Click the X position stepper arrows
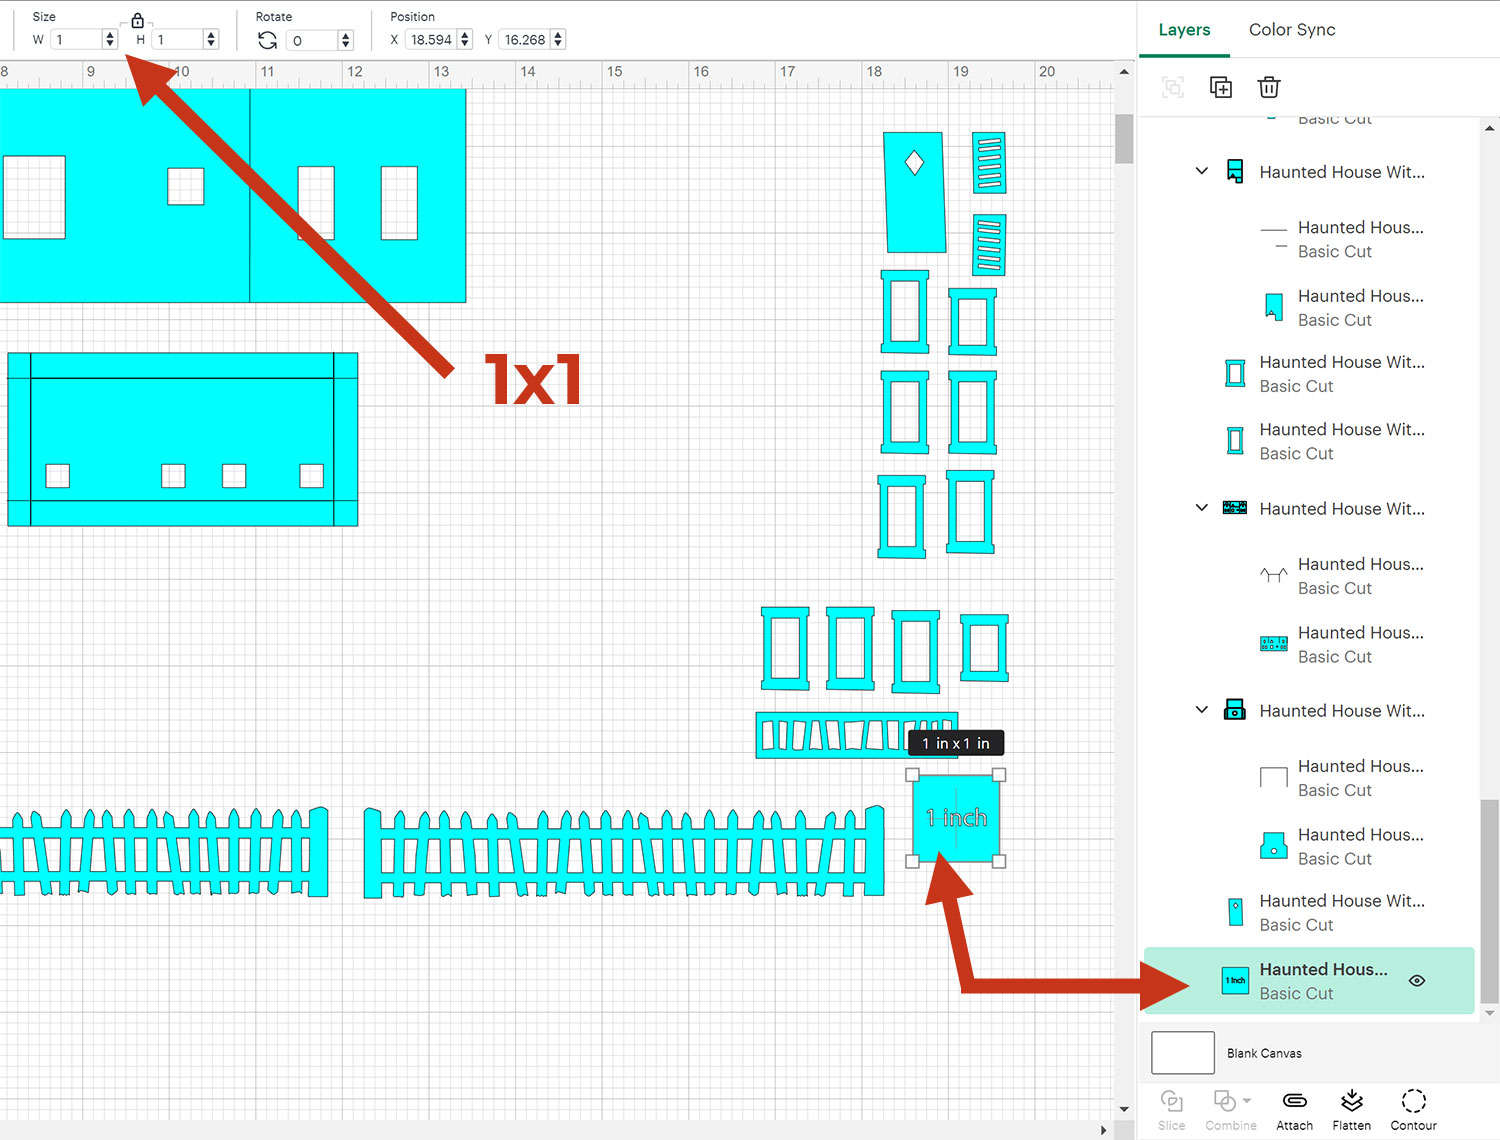 point(464,40)
